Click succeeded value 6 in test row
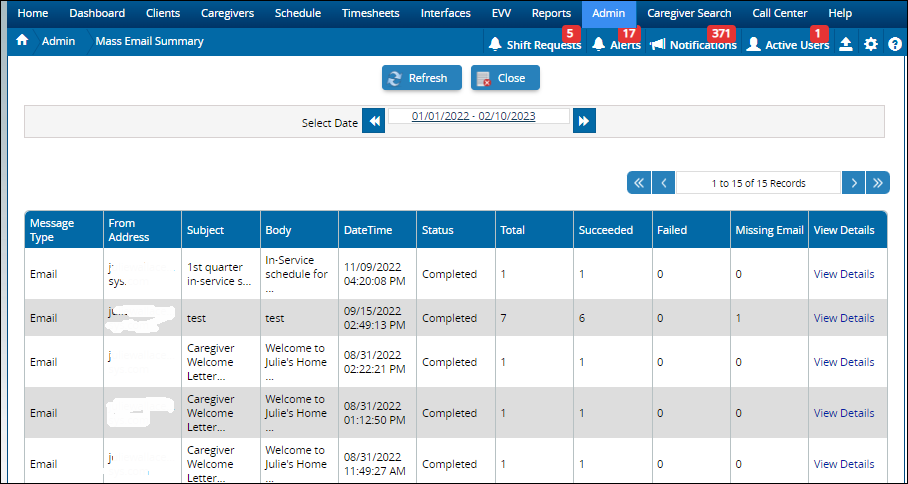This screenshot has height=484, width=908. tap(582, 318)
